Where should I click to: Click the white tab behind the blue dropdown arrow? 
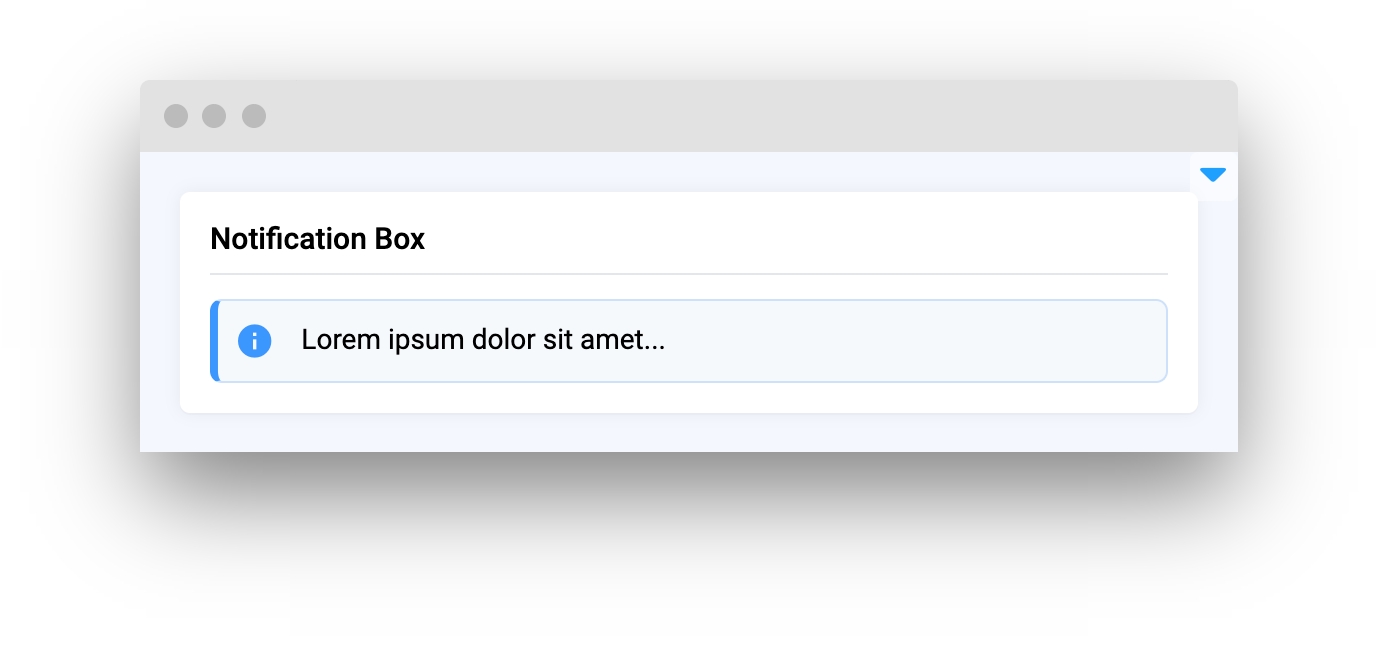point(1213,177)
